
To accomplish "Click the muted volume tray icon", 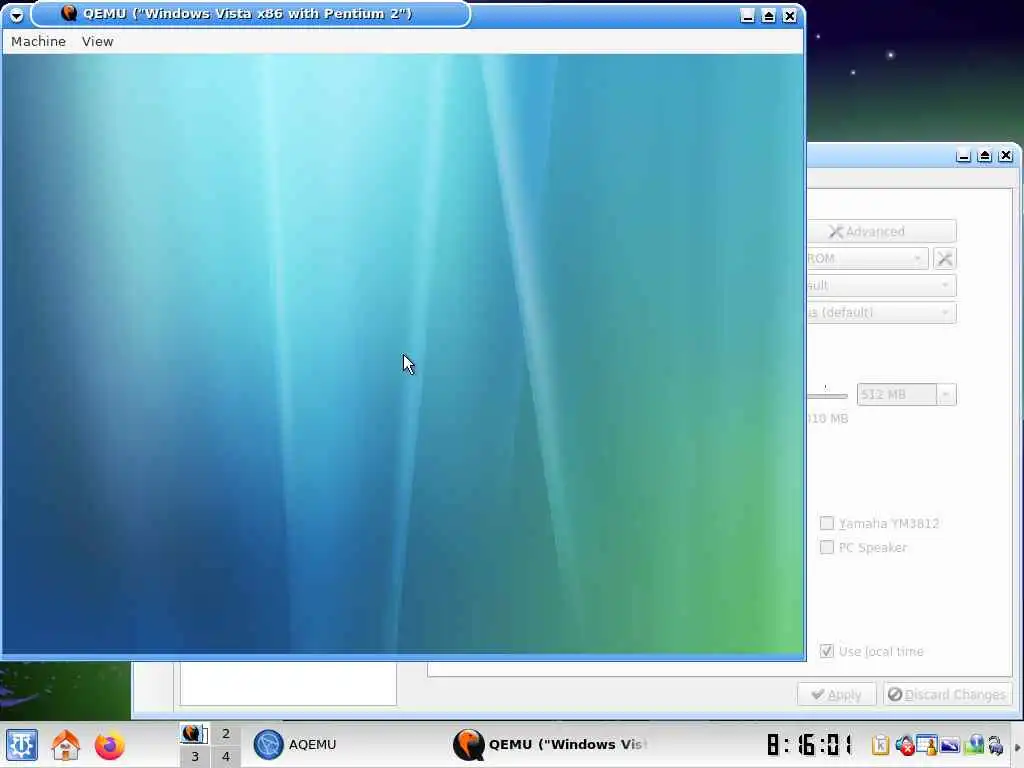I will [x=904, y=744].
